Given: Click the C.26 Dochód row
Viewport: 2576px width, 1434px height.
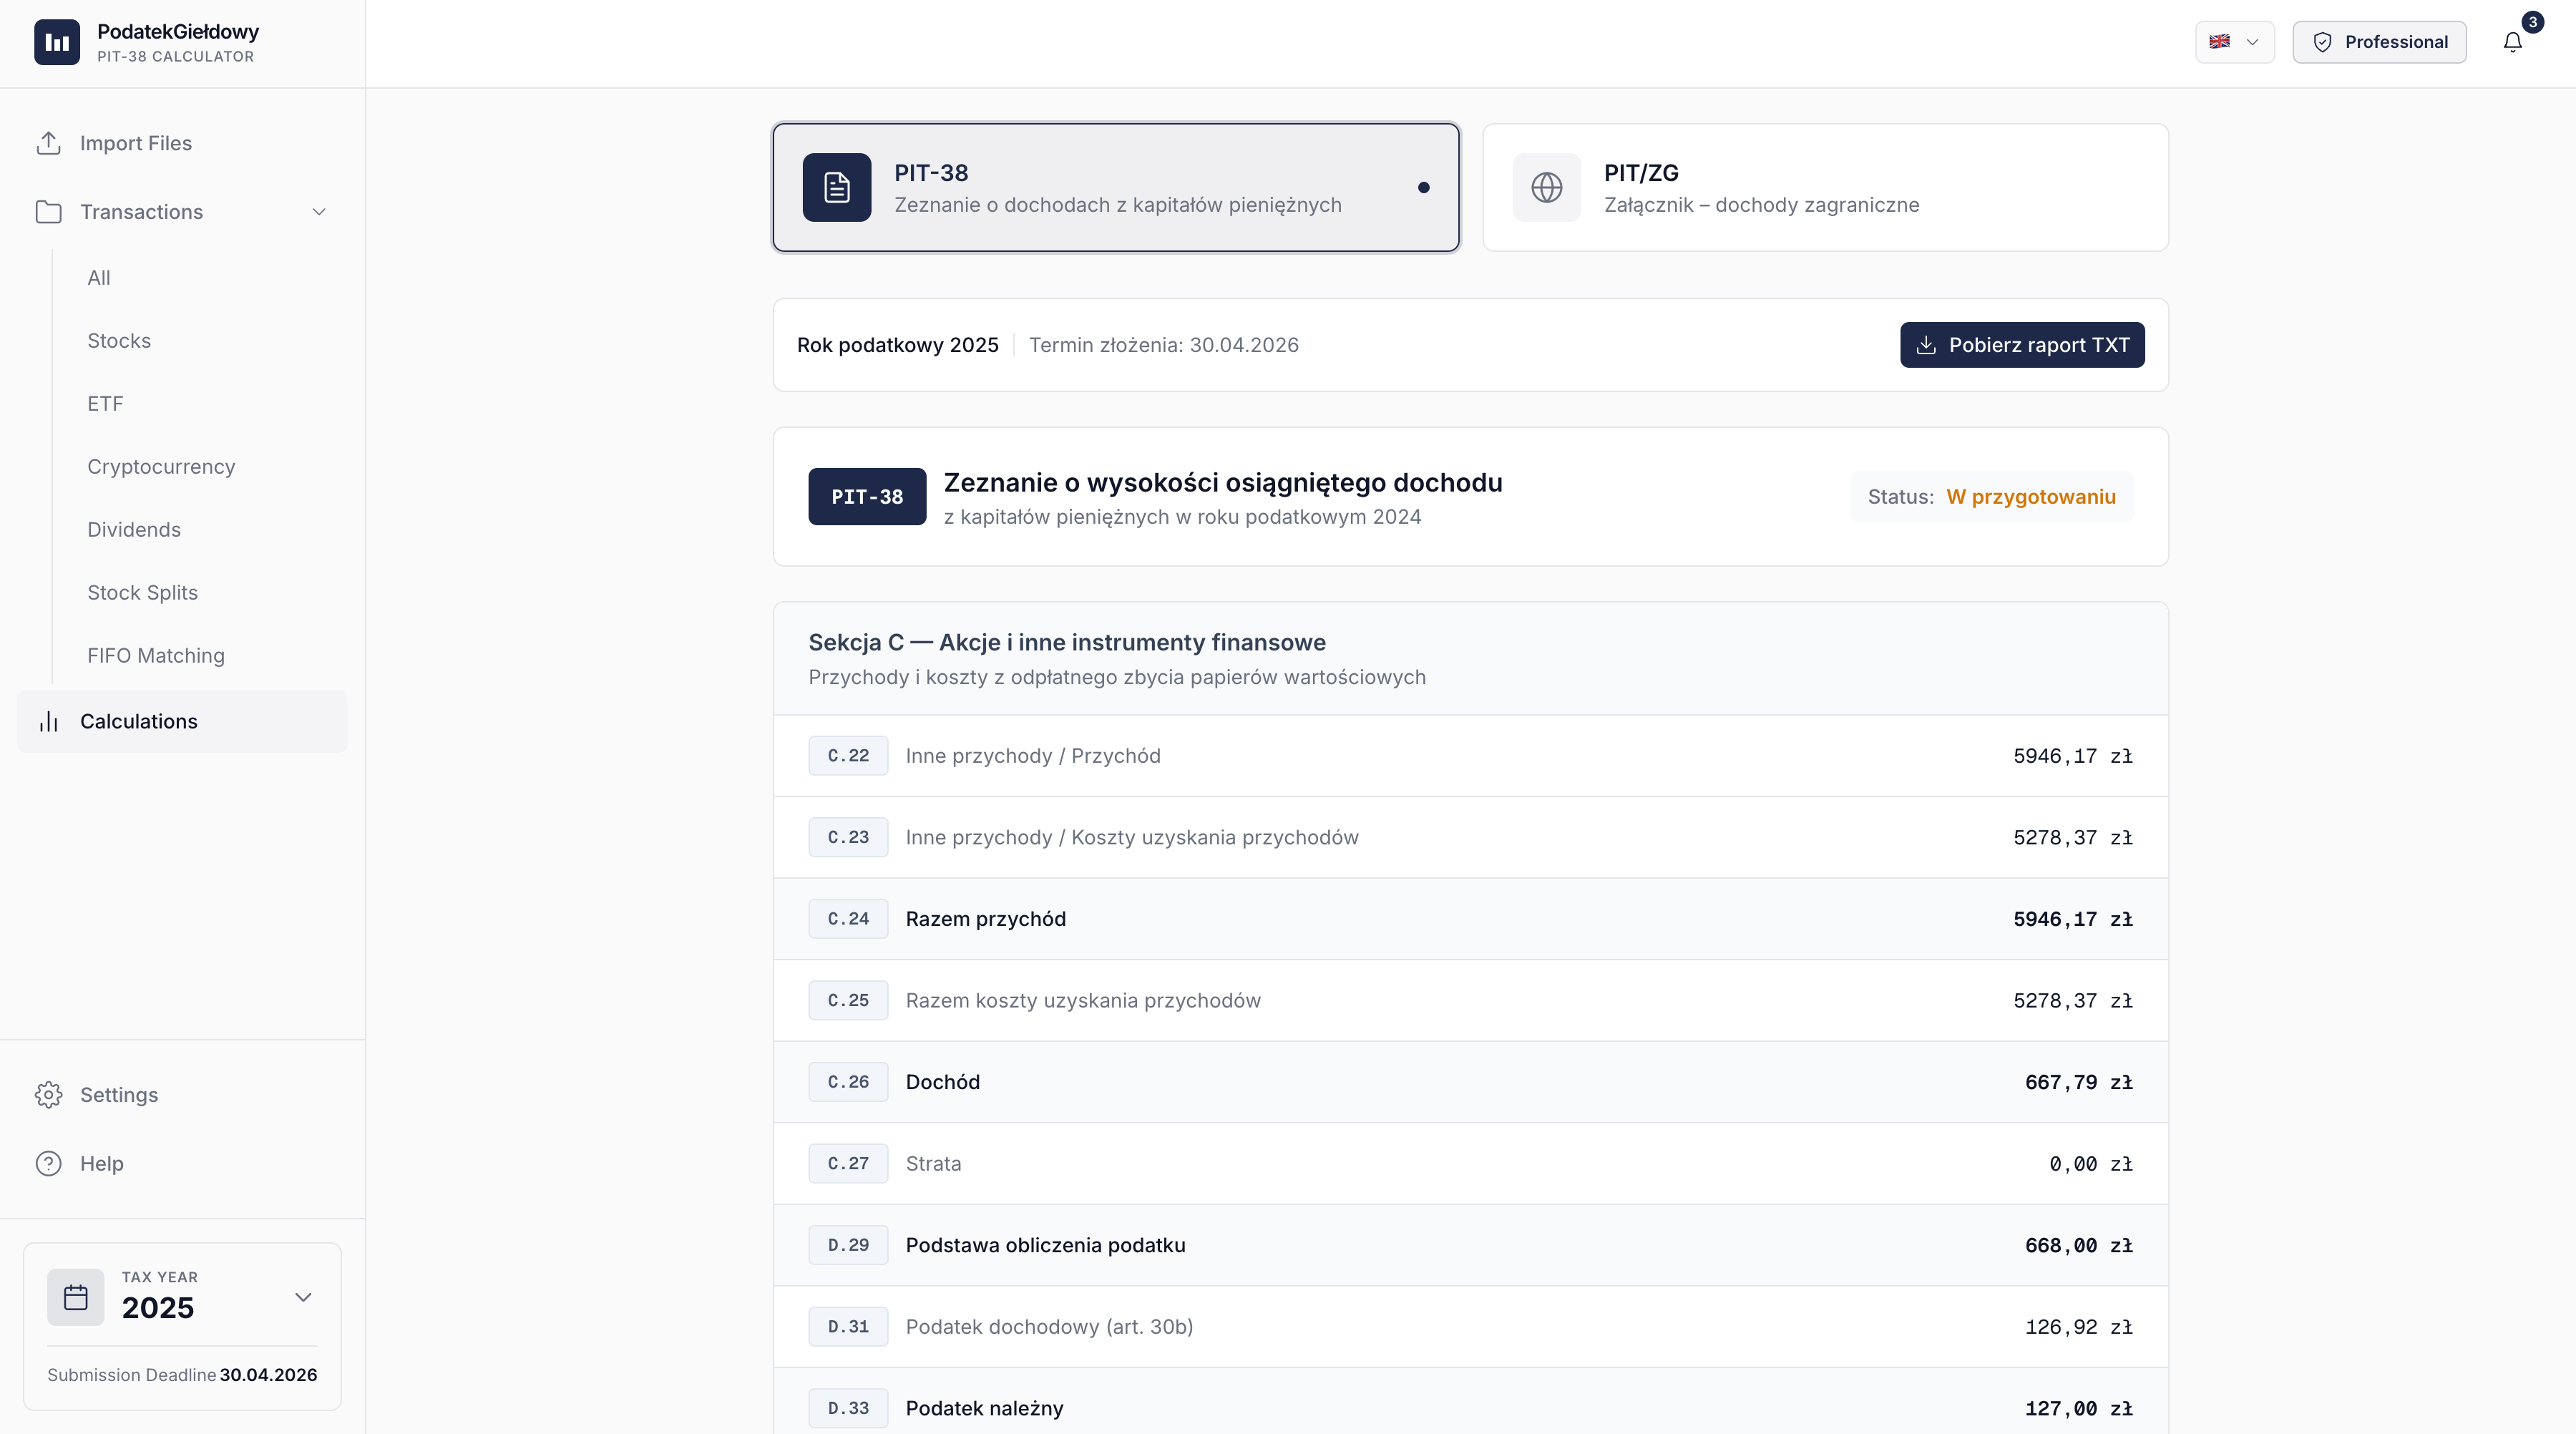Looking at the screenshot, I should coord(1470,1082).
